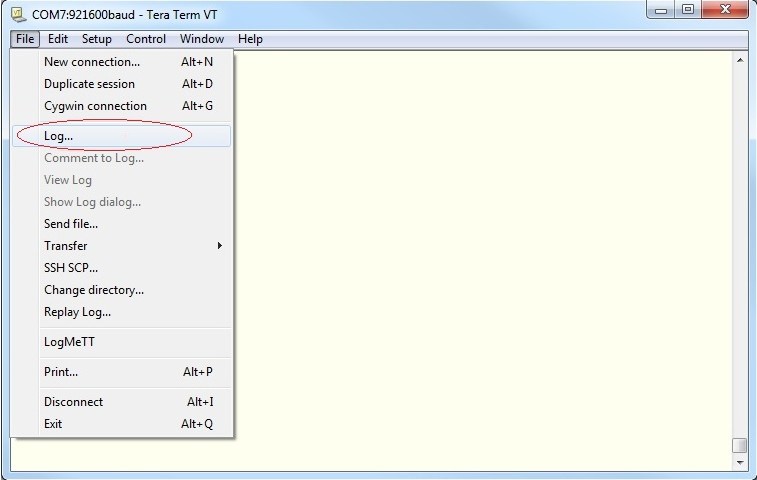Open the Setup menu
The width and height of the screenshot is (757, 480).
(97, 39)
